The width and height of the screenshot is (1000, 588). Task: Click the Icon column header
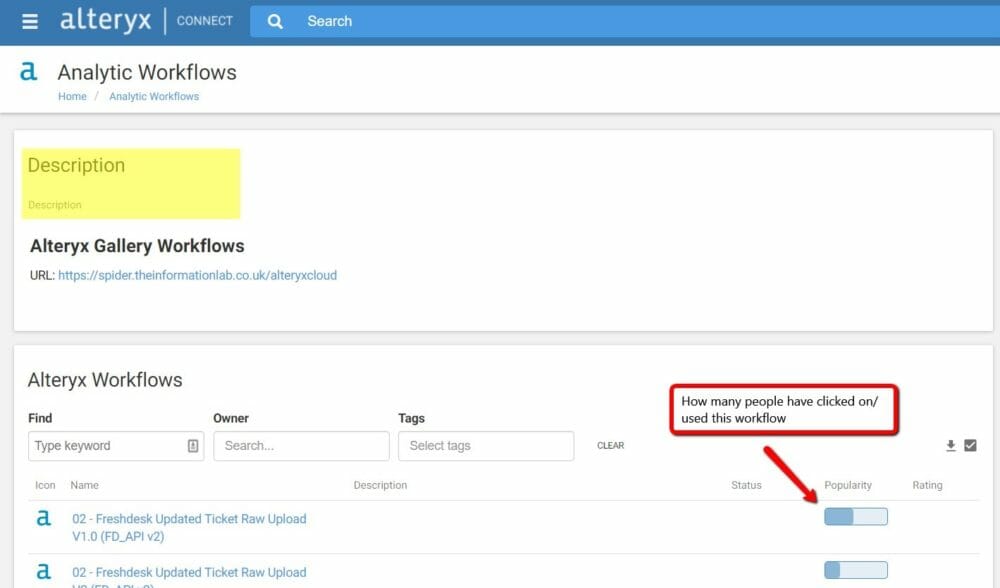(45, 485)
